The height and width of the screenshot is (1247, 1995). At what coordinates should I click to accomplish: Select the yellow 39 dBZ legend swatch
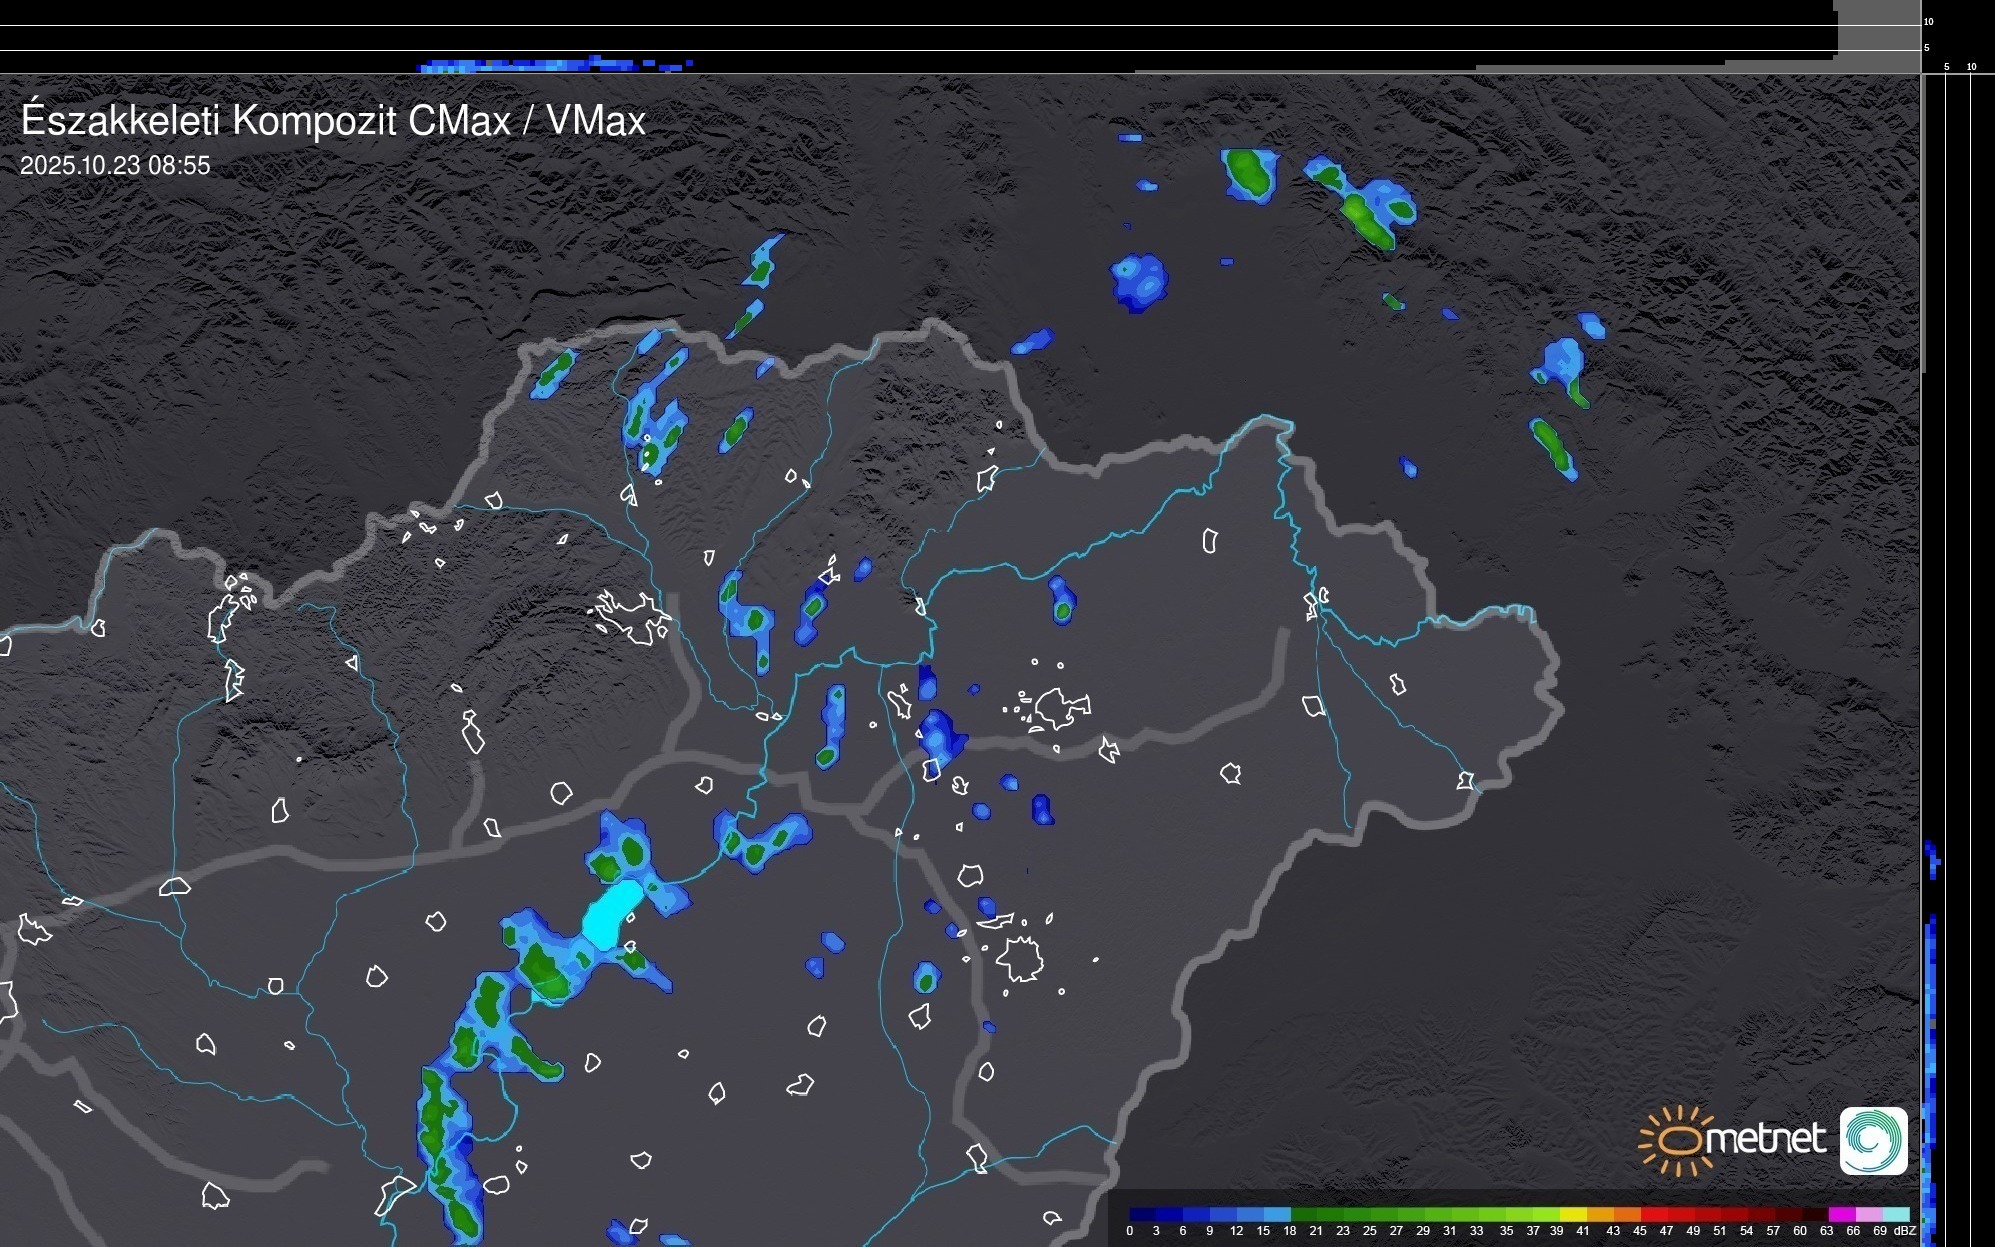click(1573, 1215)
